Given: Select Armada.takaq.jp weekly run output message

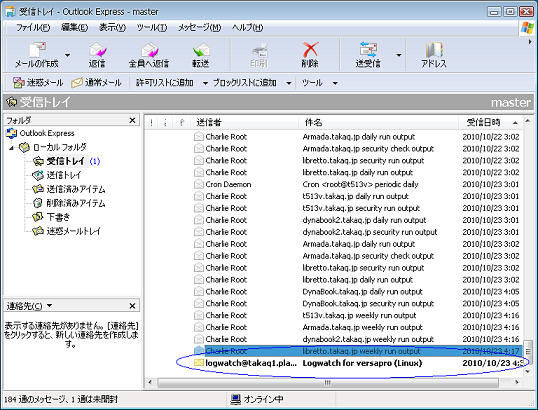Looking at the screenshot, I should (x=357, y=327).
